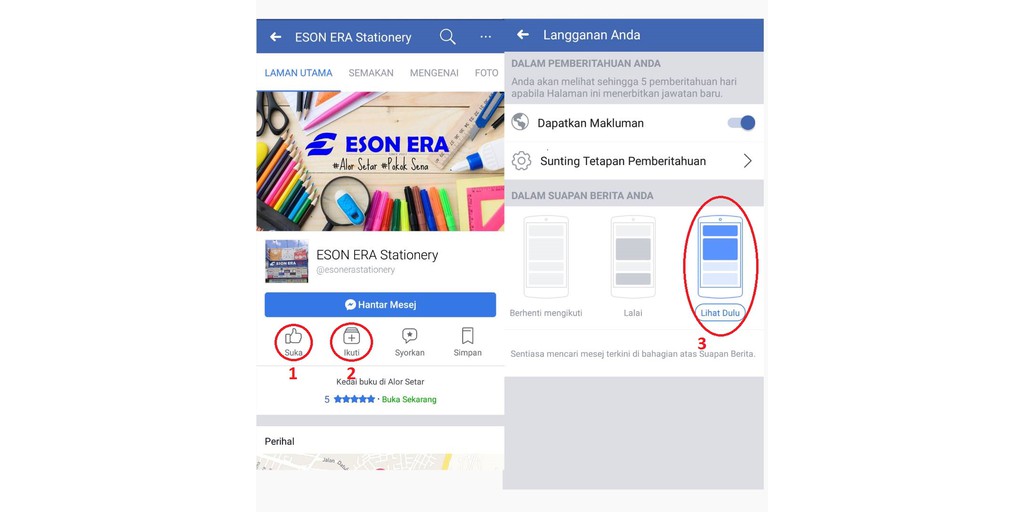The width and height of the screenshot is (1024, 512).
Task: Tap the Buka Sekarang link
Action: [x=409, y=399]
